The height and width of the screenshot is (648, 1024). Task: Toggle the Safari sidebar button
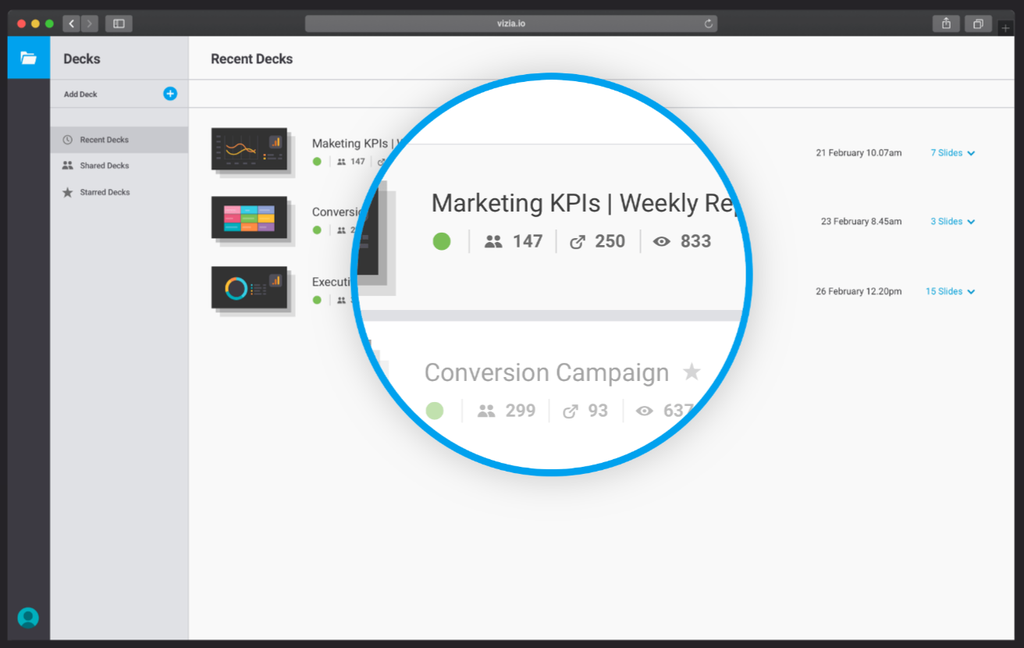tap(118, 23)
